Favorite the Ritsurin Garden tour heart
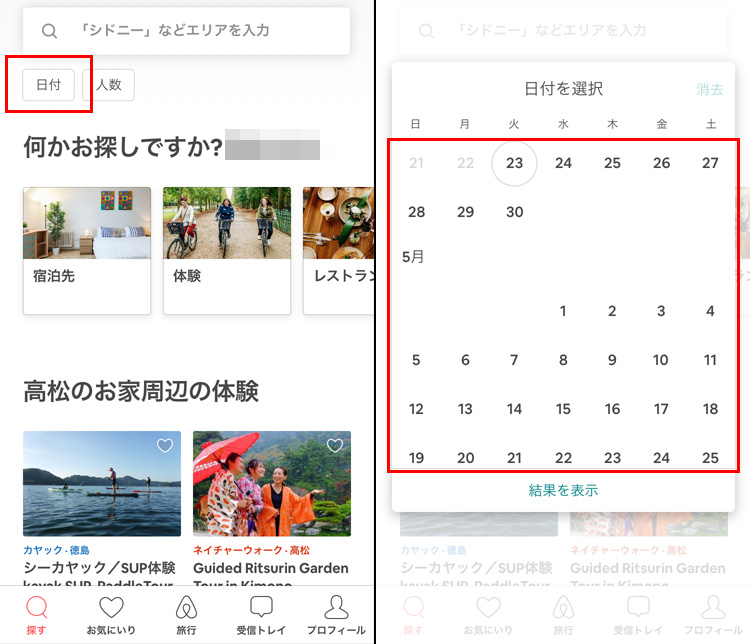This screenshot has height=644, width=750. [335, 445]
